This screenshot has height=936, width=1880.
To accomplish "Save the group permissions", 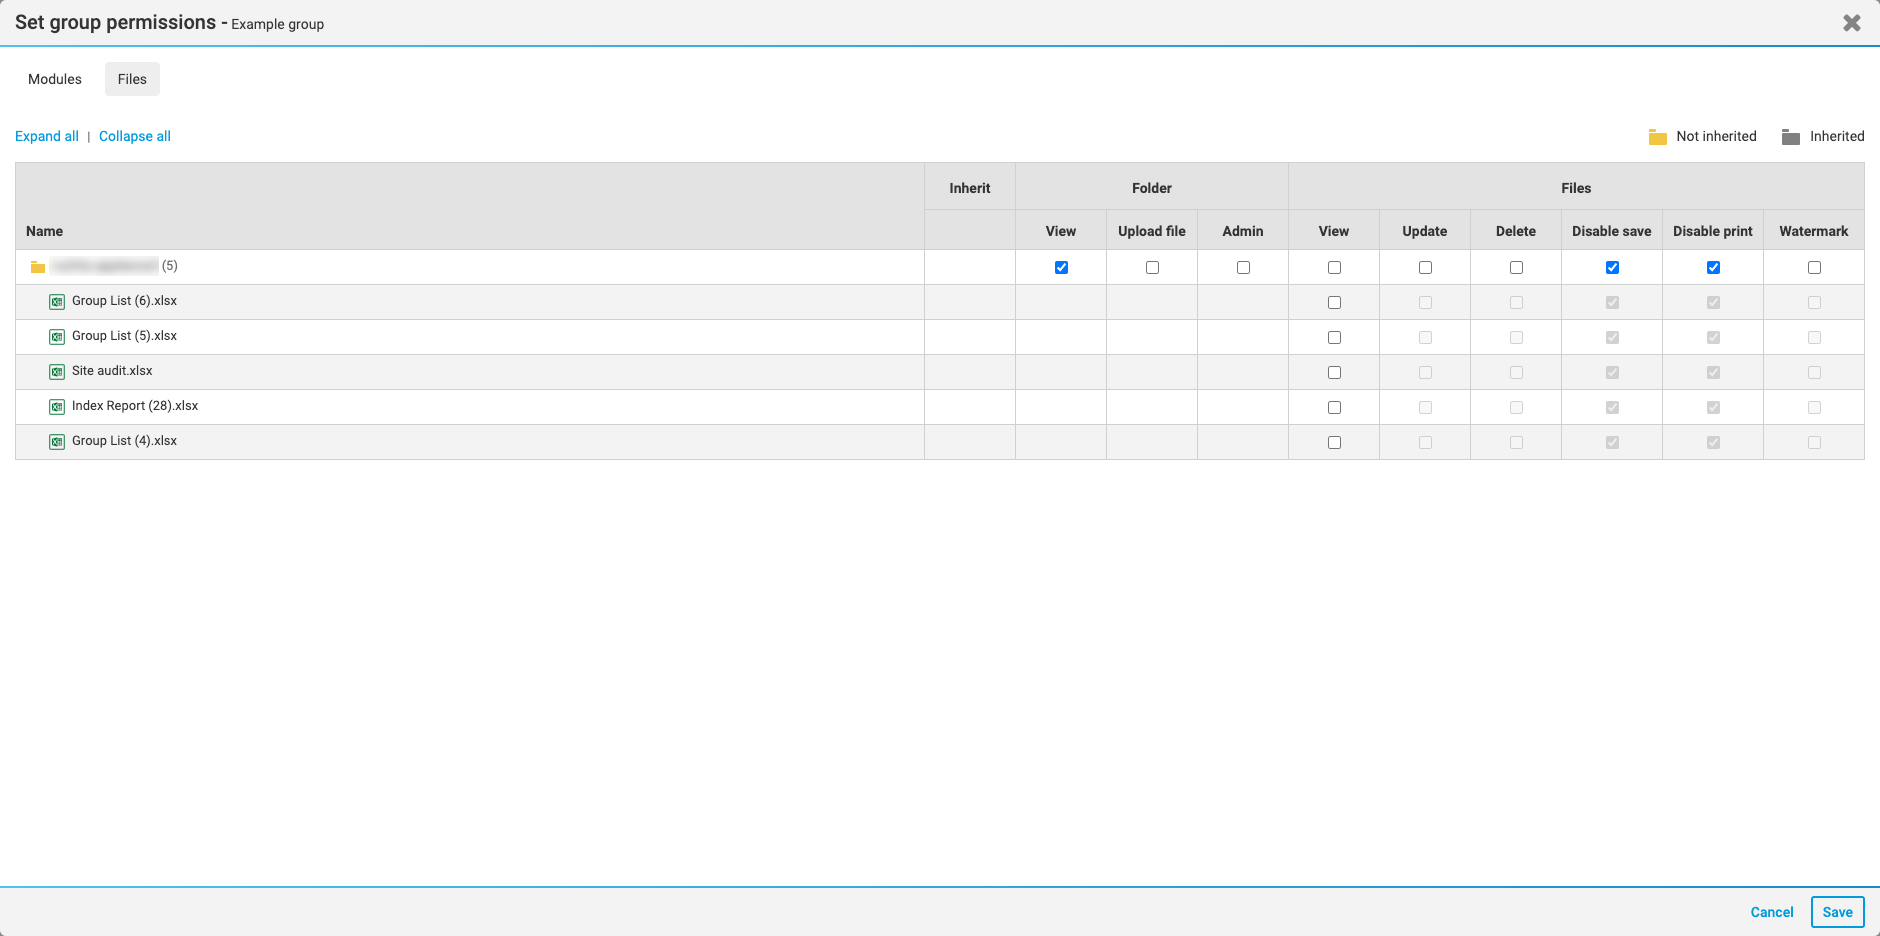I will pyautogui.click(x=1838, y=912).
